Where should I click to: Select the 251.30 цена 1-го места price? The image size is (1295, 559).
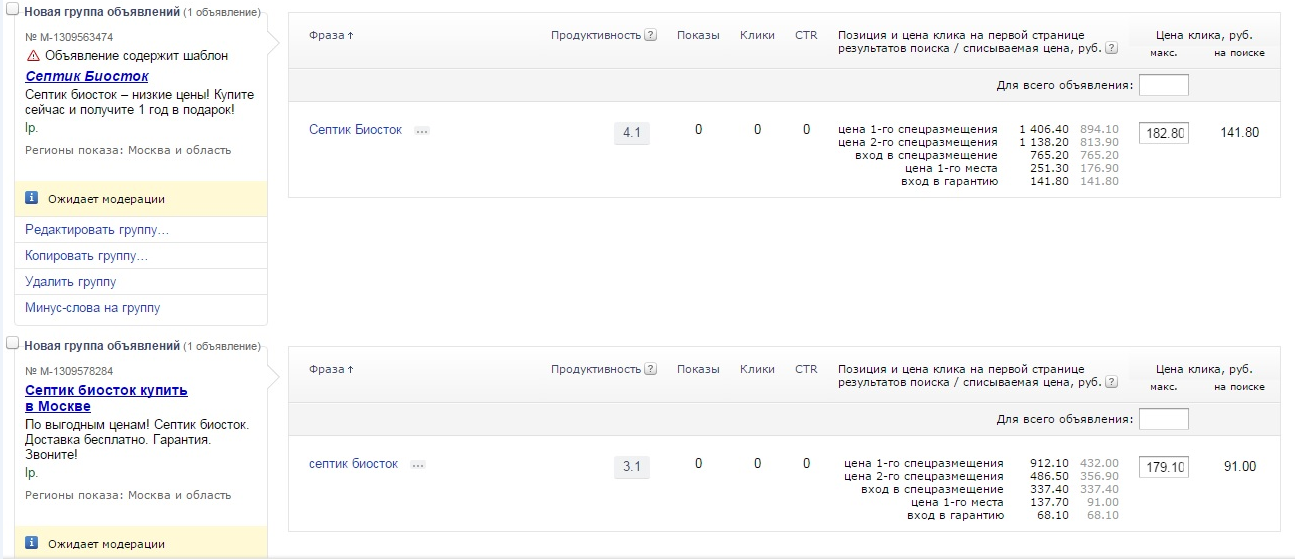point(1050,168)
